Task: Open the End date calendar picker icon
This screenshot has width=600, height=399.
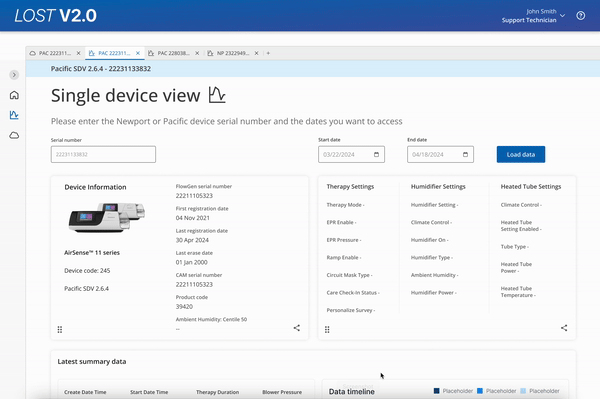Action: (465, 154)
